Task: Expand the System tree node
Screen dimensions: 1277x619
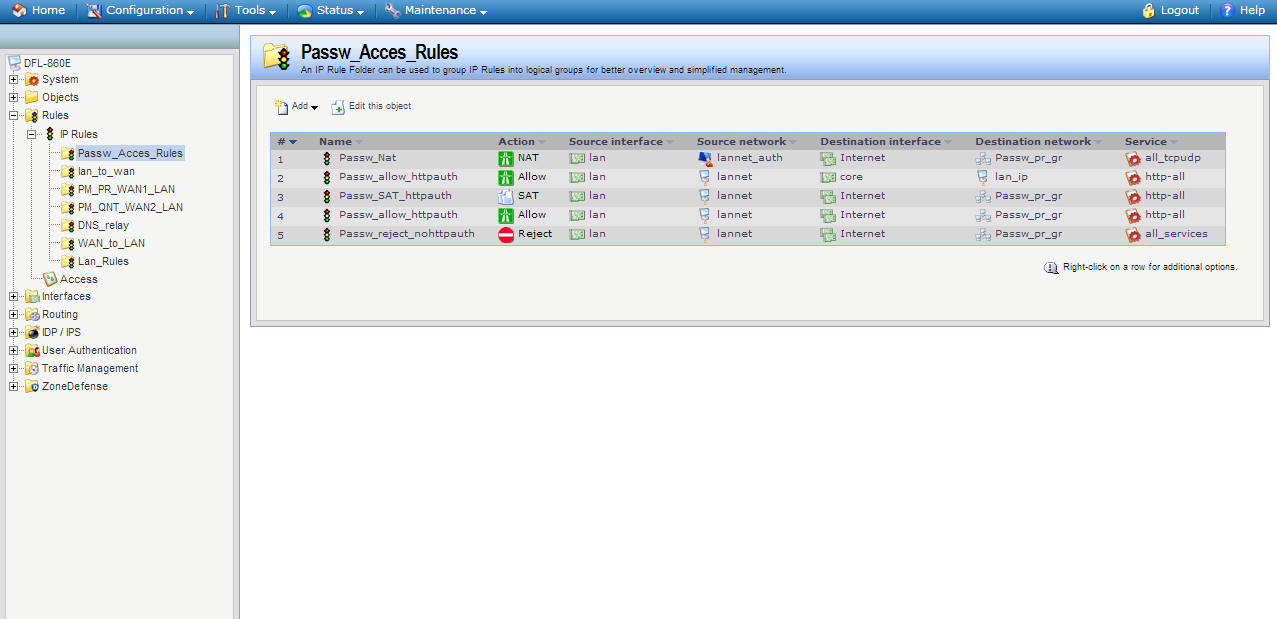Action: coord(14,80)
